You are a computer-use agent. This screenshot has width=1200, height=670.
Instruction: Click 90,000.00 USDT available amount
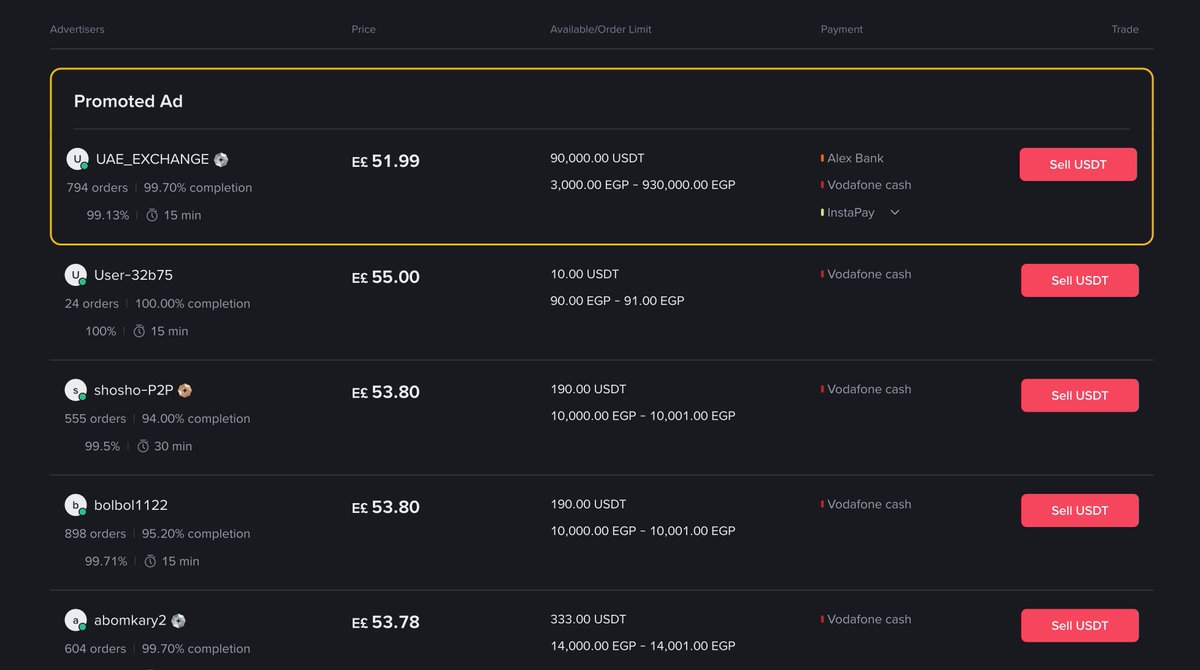point(598,158)
